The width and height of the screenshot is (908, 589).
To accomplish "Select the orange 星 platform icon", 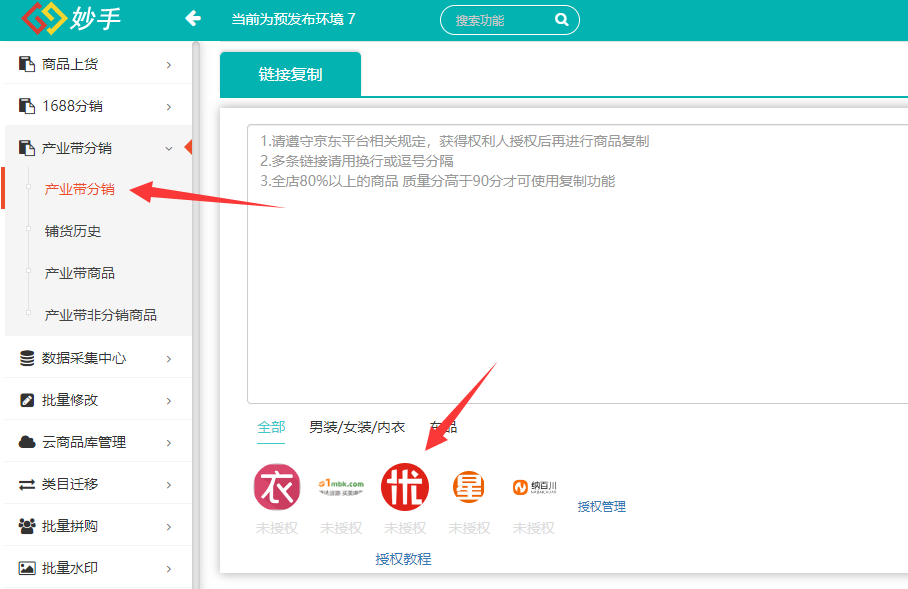I will 469,487.
